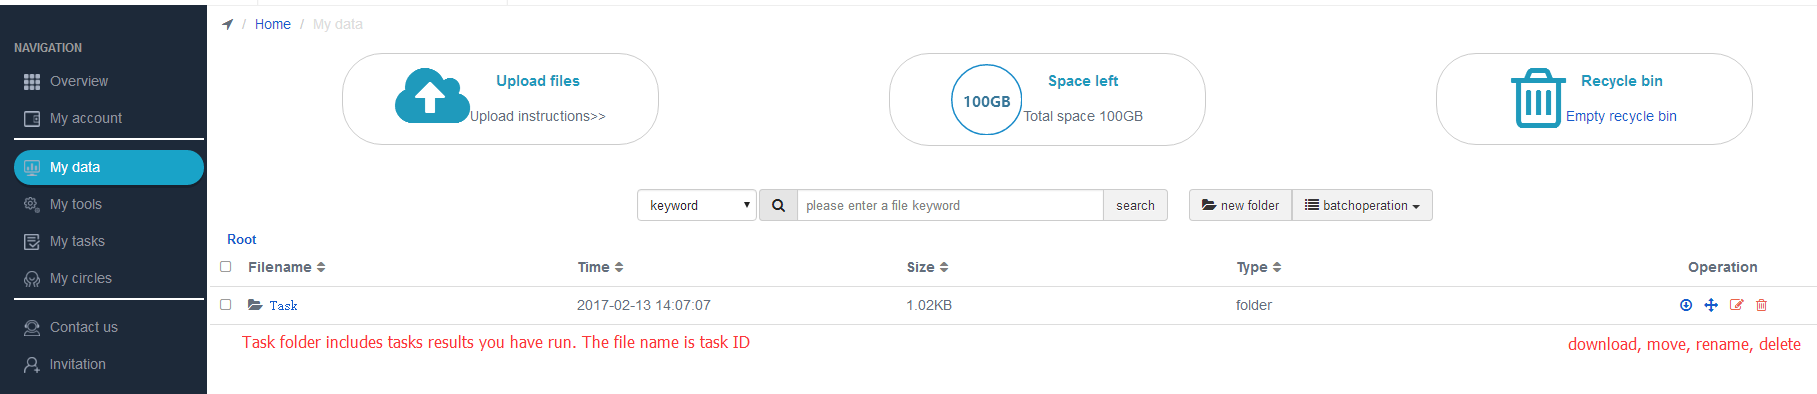
Task: Click the cloud upload icon
Action: tap(432, 96)
